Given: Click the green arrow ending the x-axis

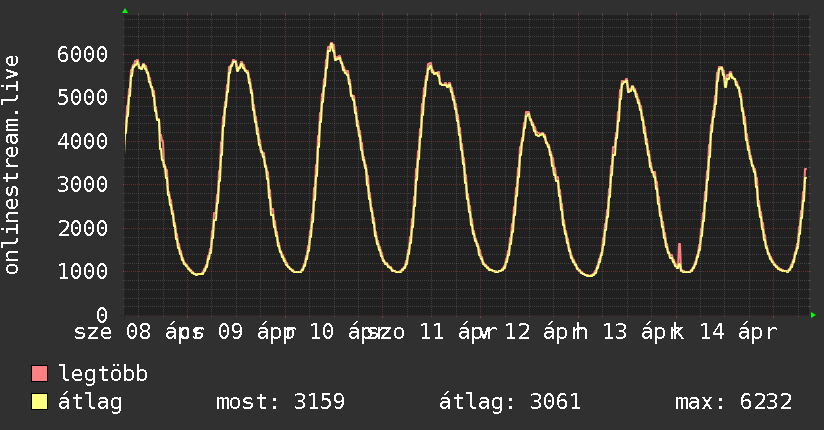Looking at the screenshot, I should [x=813, y=315].
